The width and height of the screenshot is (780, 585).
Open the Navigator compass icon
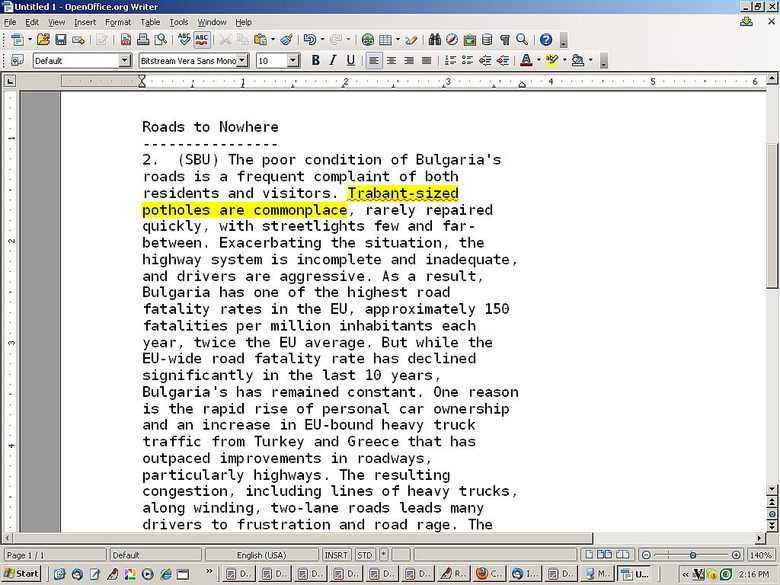(x=452, y=40)
